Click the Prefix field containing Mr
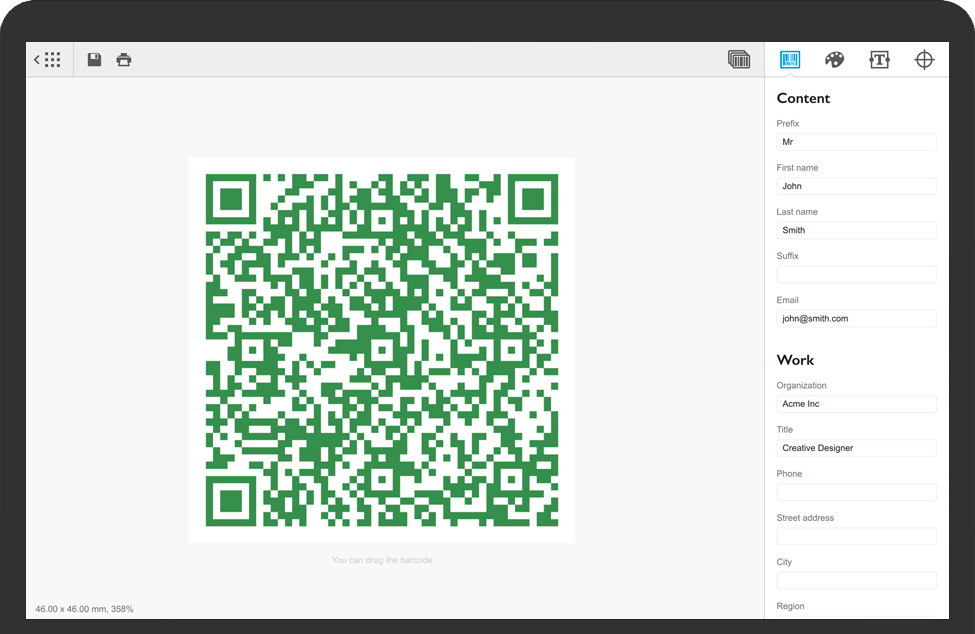This screenshot has width=975, height=634. coord(856,142)
